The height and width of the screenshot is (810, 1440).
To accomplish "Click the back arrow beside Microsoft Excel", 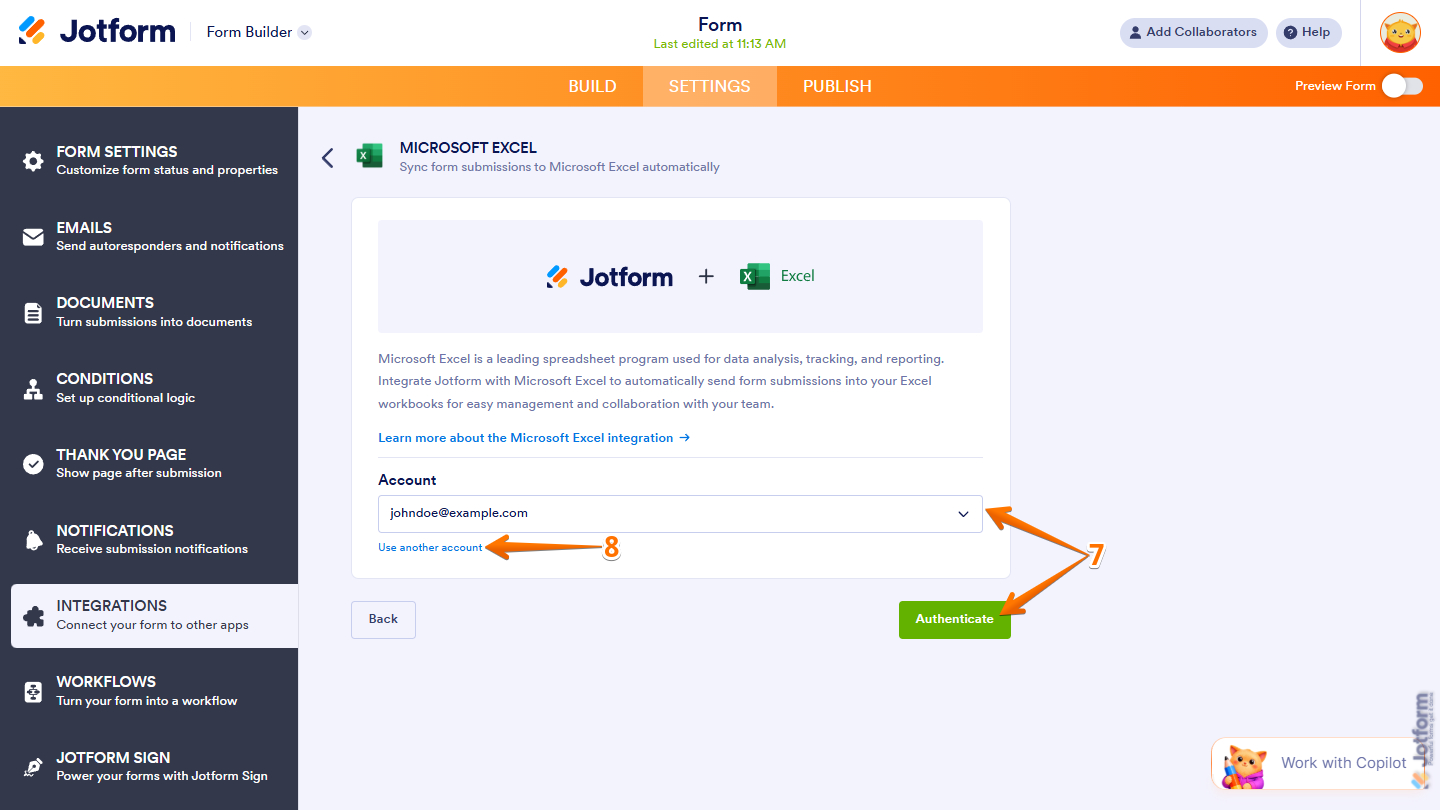I will click(327, 158).
